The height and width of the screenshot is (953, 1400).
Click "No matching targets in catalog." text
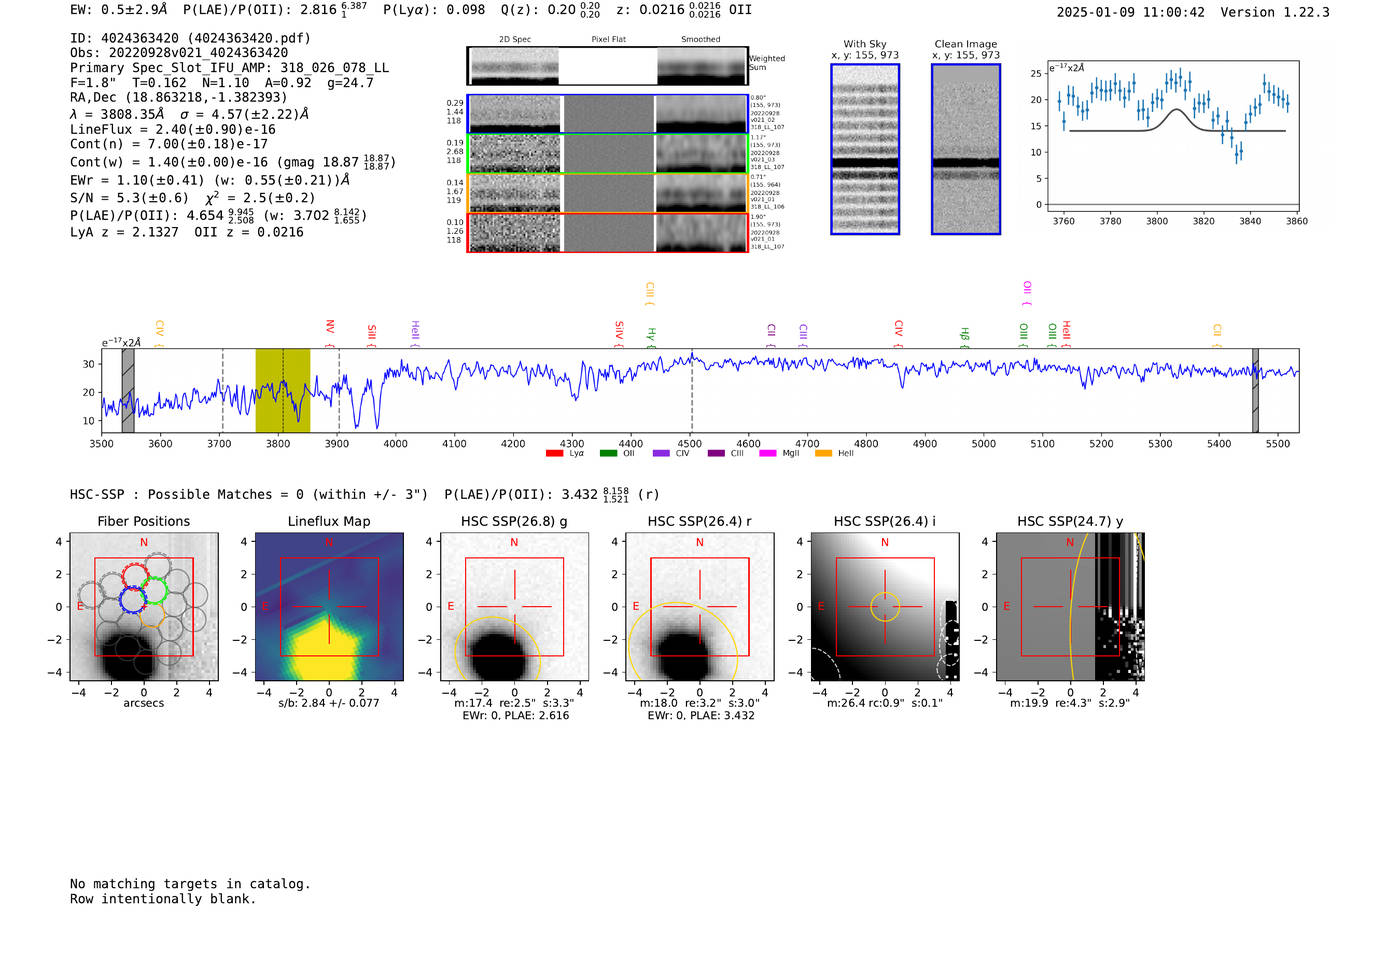(x=190, y=884)
